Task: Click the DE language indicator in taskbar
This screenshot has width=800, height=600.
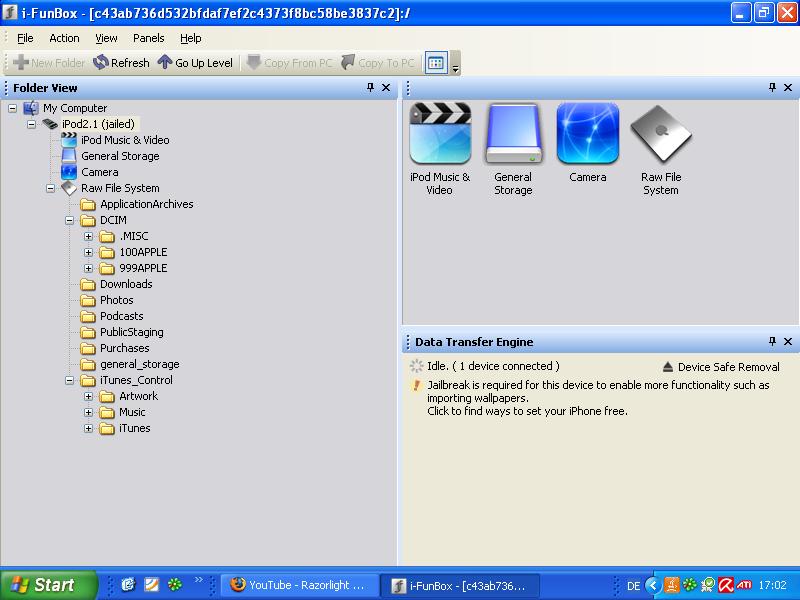Action: pos(633,586)
